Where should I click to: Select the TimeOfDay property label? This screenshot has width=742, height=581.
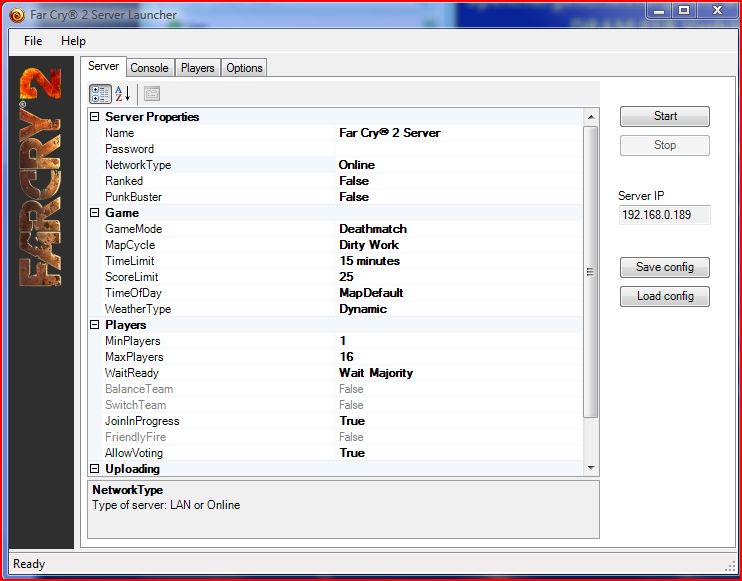tap(133, 293)
